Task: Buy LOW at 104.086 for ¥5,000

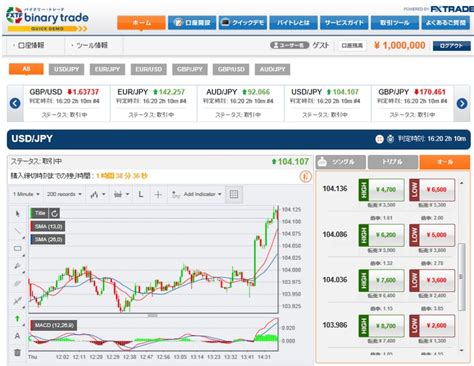Action: click(432, 235)
